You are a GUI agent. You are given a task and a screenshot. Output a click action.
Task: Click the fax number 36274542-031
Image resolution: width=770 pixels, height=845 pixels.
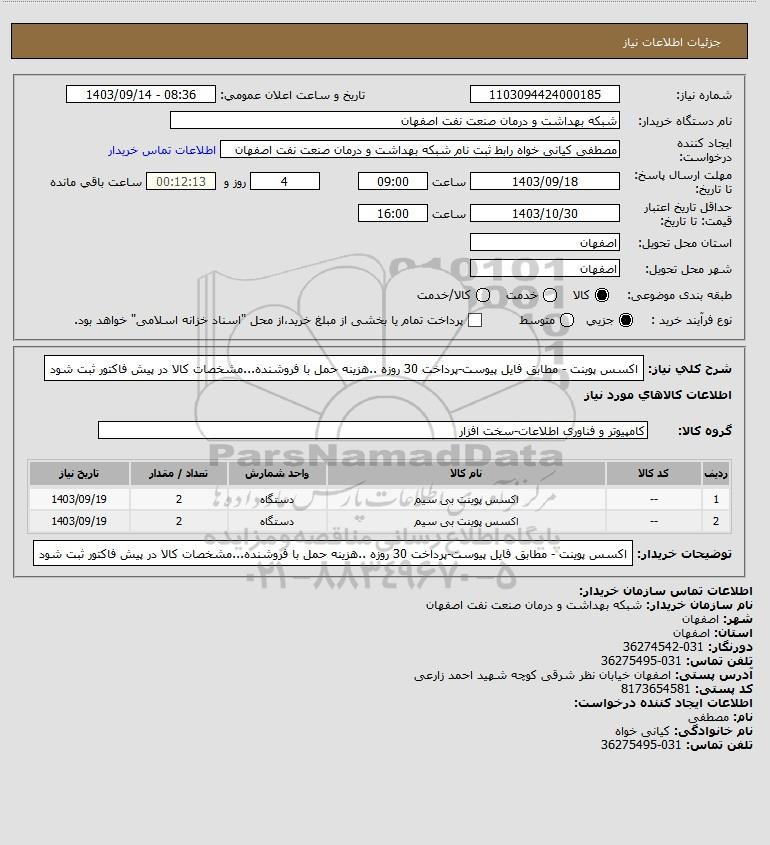click(x=663, y=647)
